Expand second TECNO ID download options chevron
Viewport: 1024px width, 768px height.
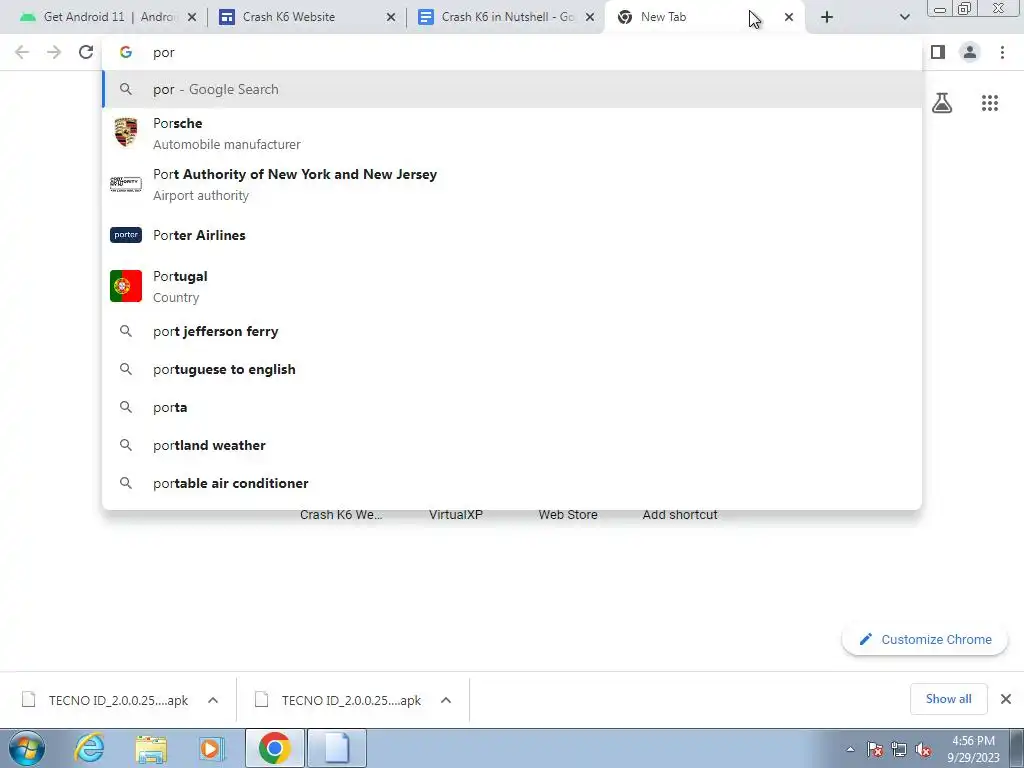(x=446, y=700)
